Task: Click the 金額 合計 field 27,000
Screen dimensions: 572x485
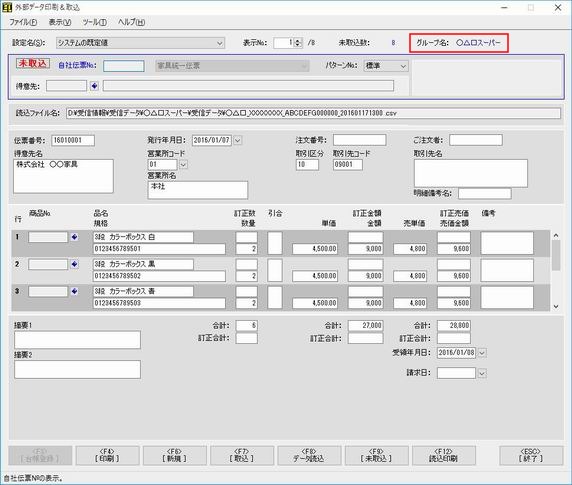Action: 366,325
